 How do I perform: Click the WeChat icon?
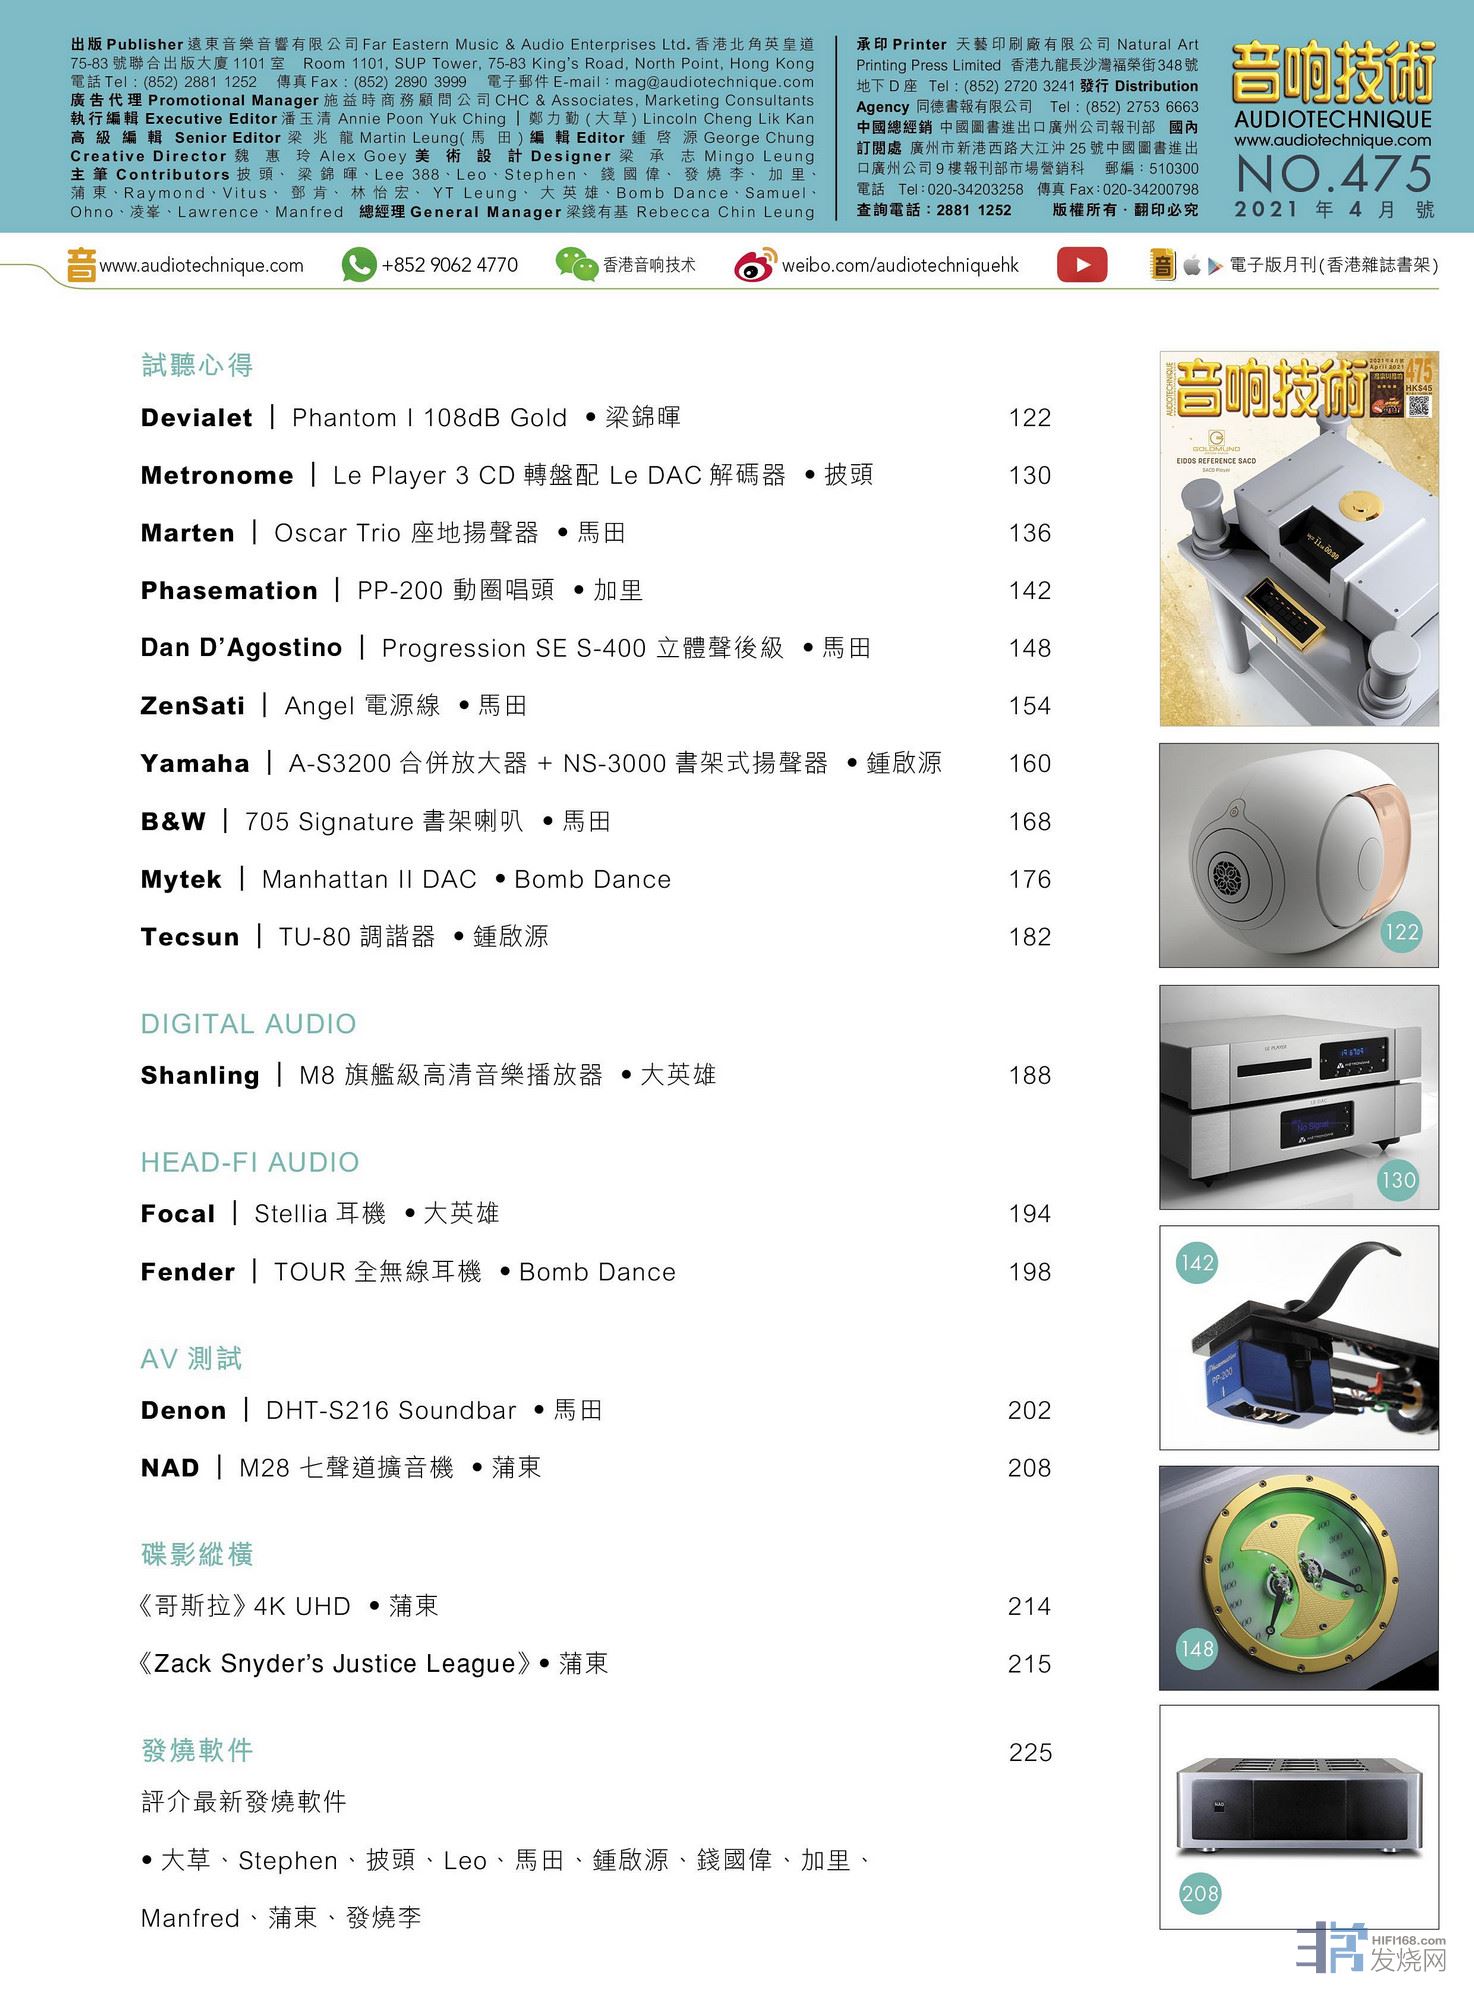click(576, 265)
